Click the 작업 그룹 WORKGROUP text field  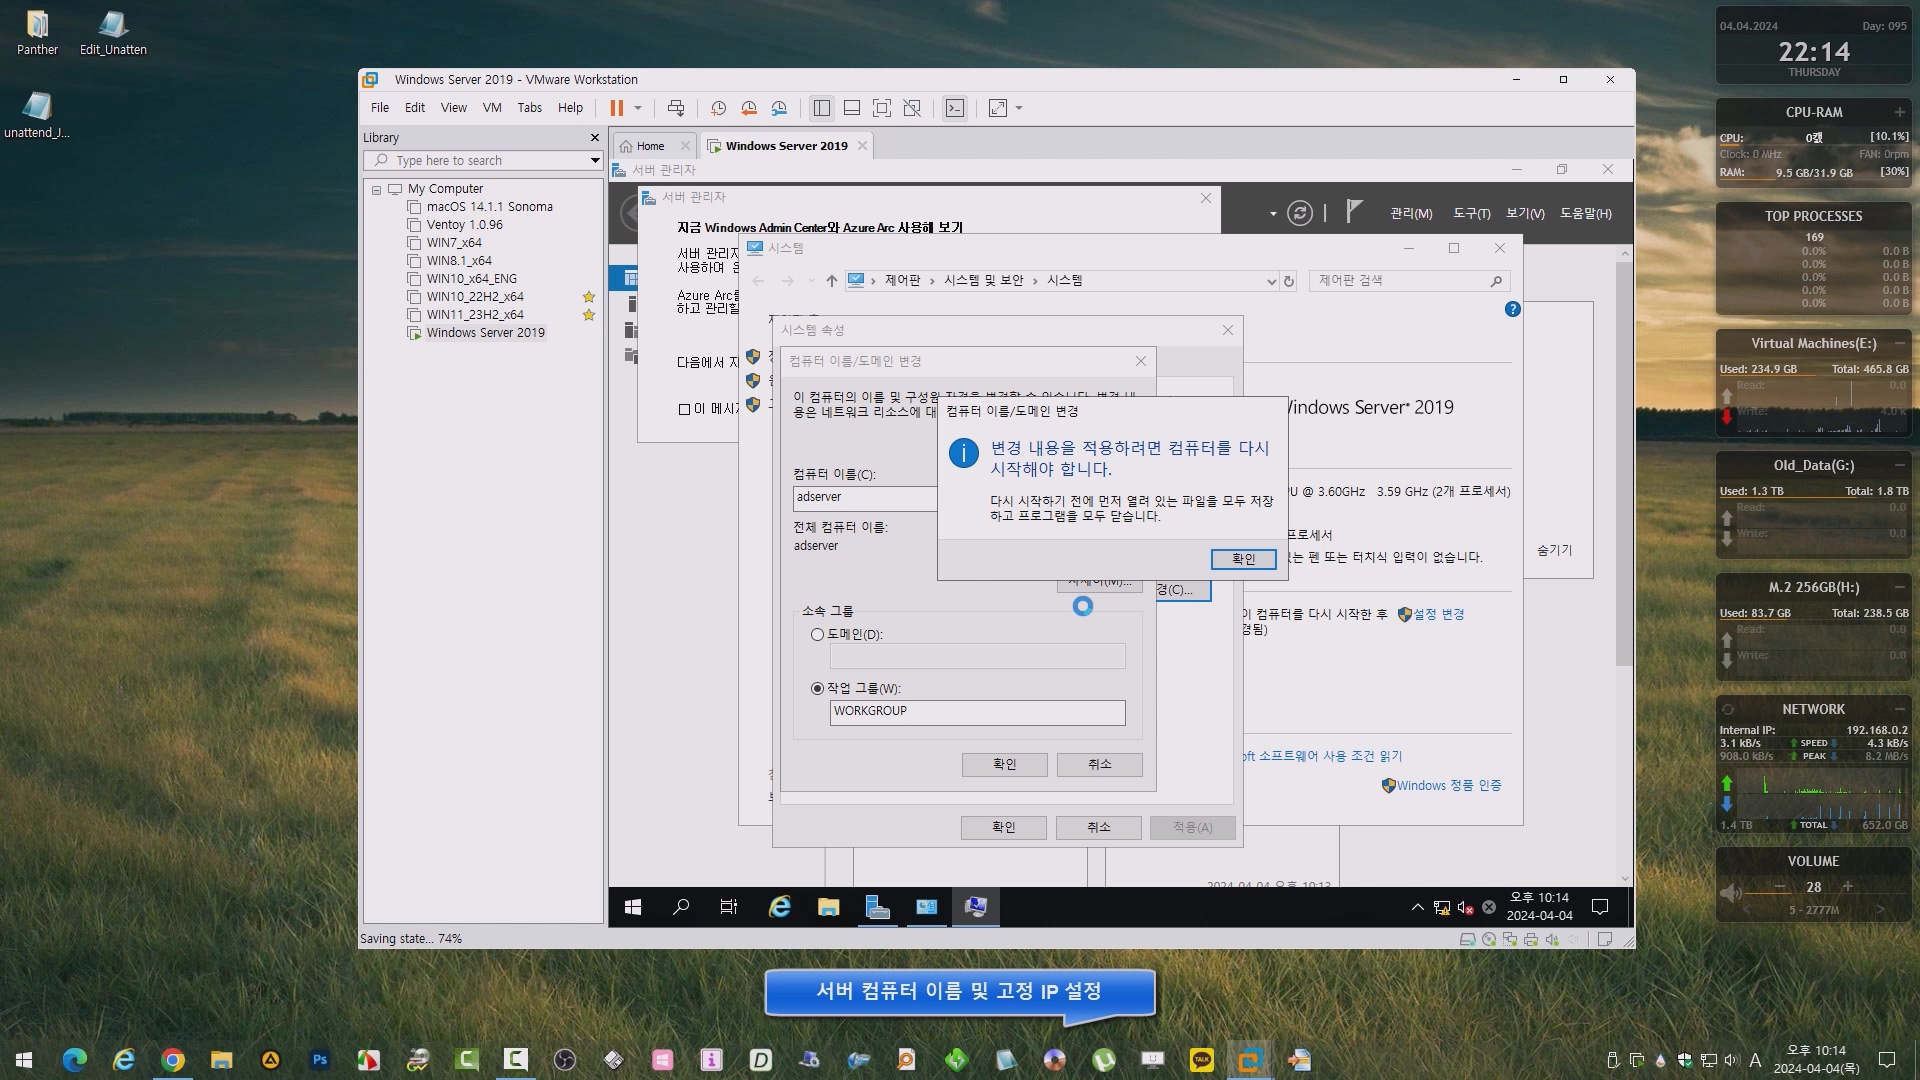click(977, 712)
